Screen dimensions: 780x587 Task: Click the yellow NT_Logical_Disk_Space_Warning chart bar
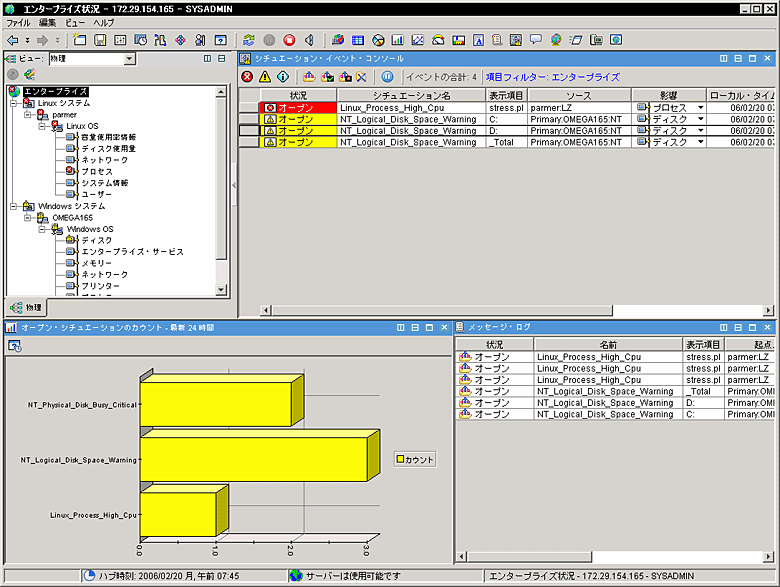(254, 460)
